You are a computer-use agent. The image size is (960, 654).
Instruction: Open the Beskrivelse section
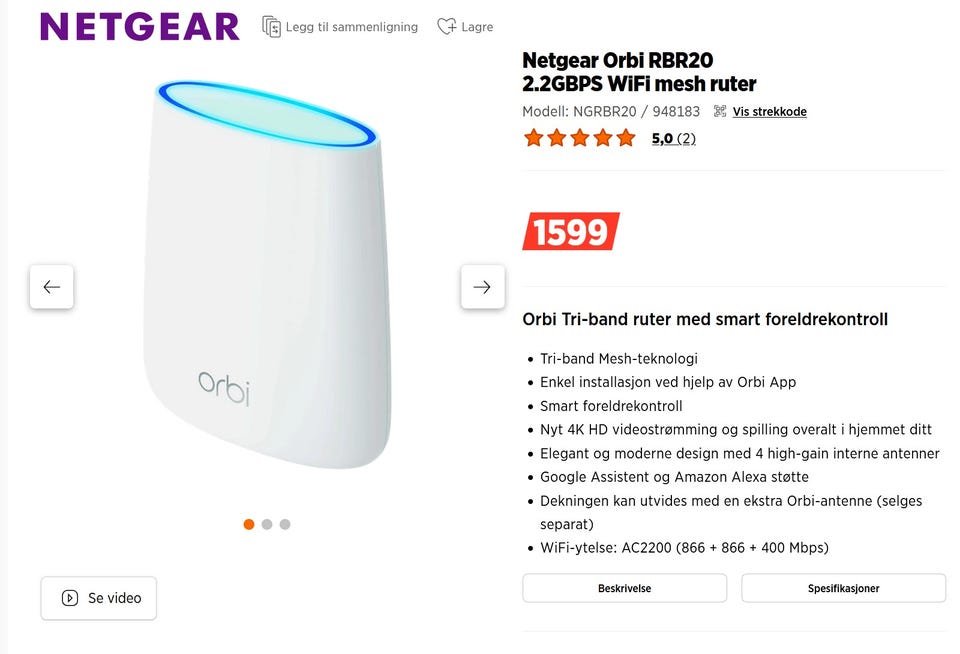(x=624, y=588)
